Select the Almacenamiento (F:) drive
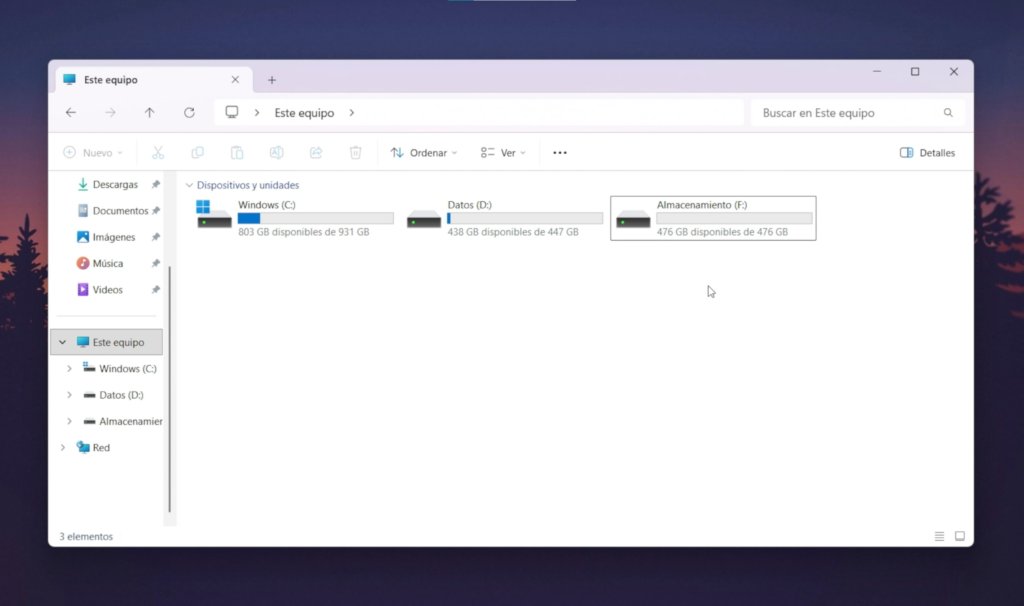Image resolution: width=1024 pixels, height=606 pixels. pyautogui.click(x=712, y=218)
